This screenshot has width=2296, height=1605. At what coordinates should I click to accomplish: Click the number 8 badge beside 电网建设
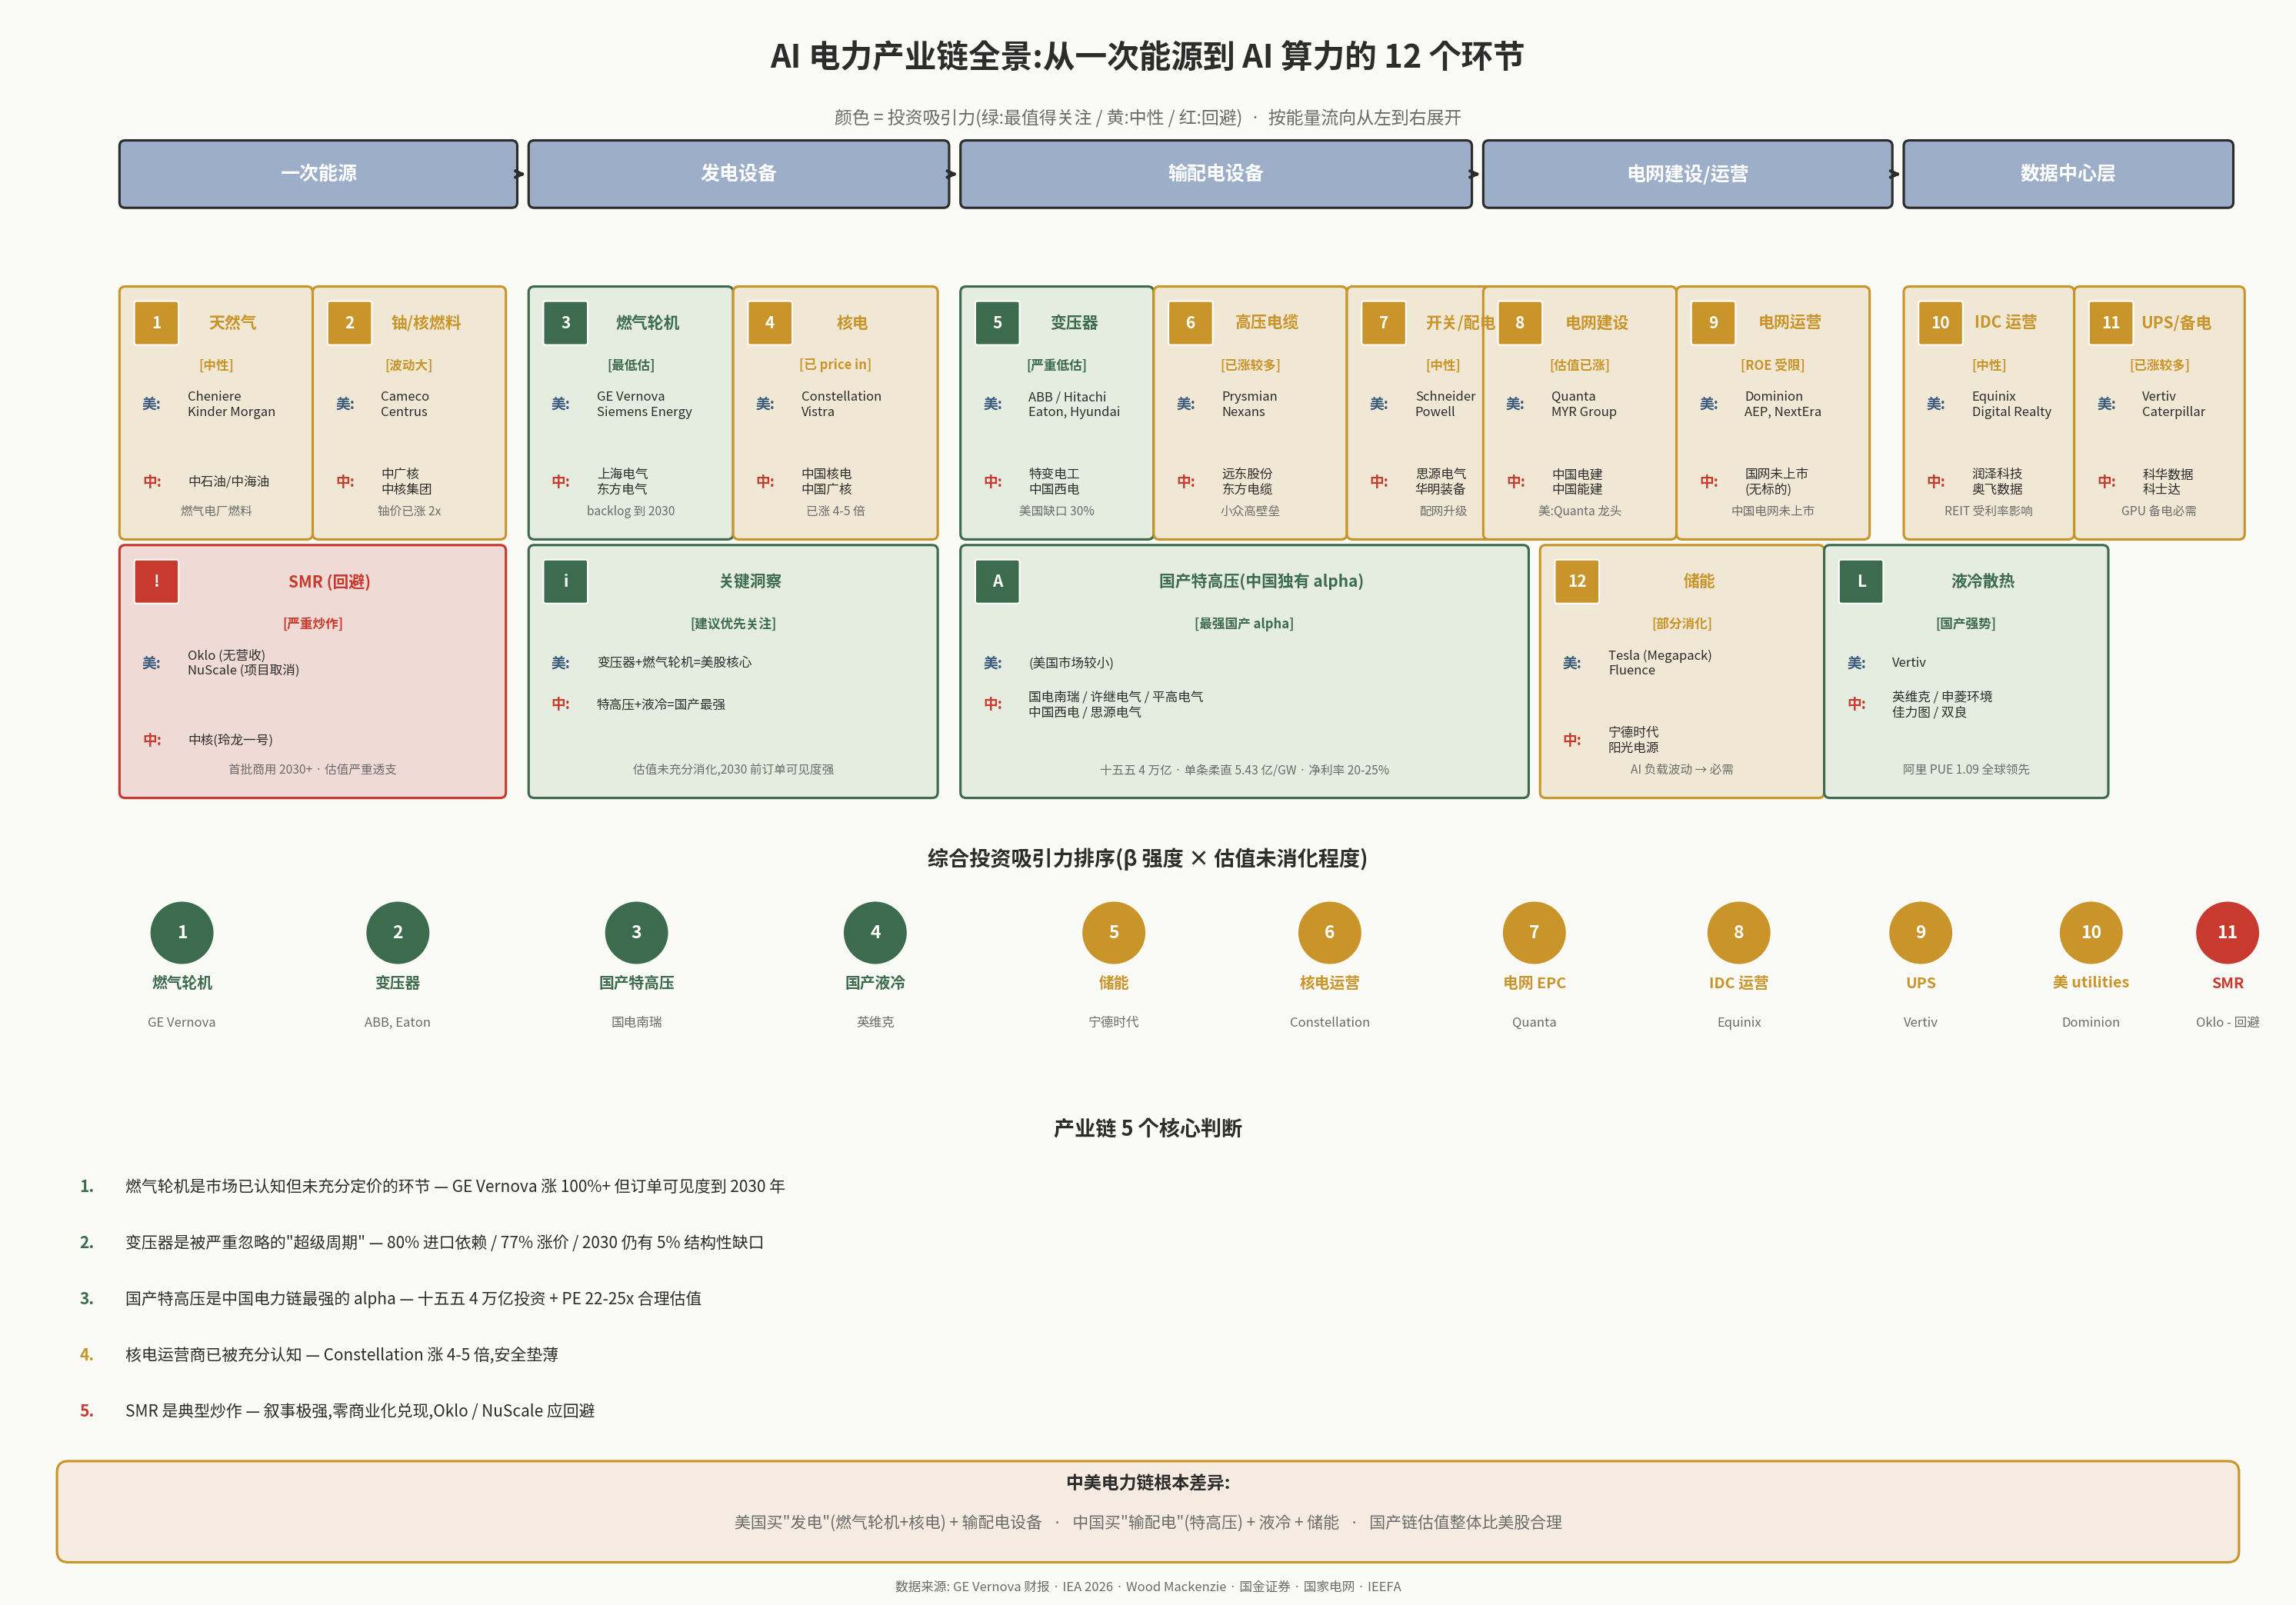[1520, 322]
